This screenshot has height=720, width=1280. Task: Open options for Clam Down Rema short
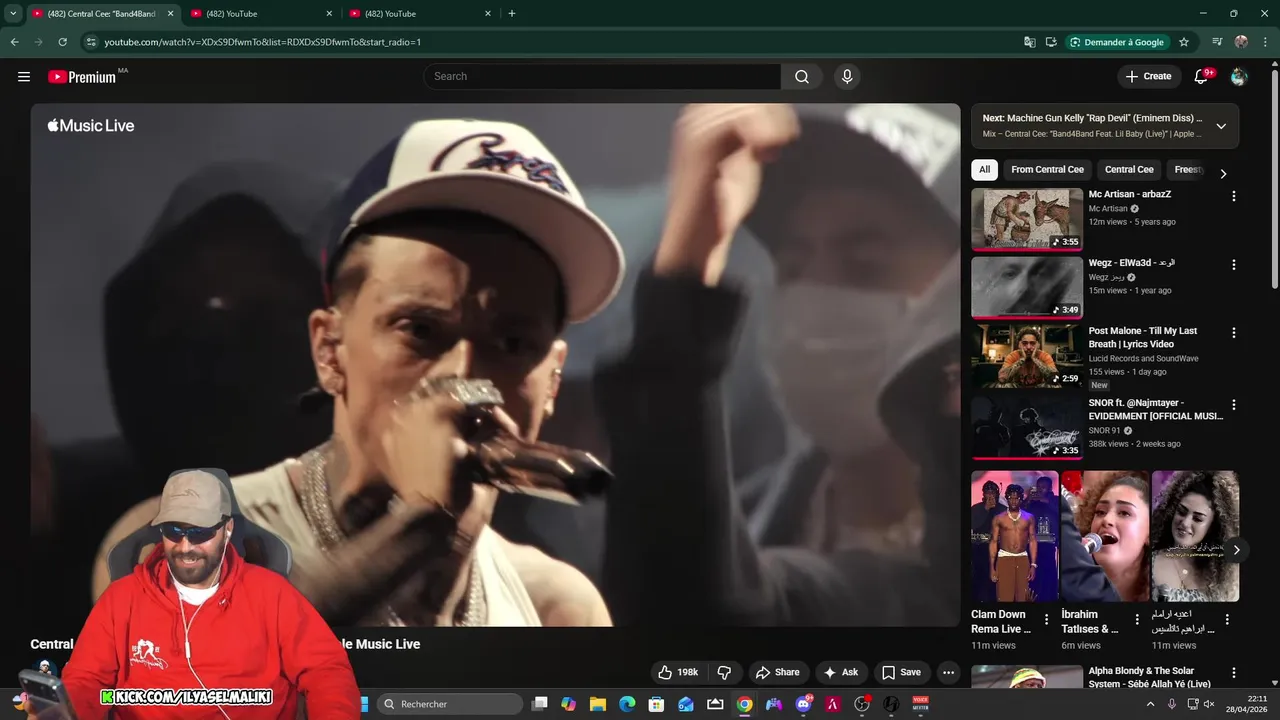coord(1047,620)
